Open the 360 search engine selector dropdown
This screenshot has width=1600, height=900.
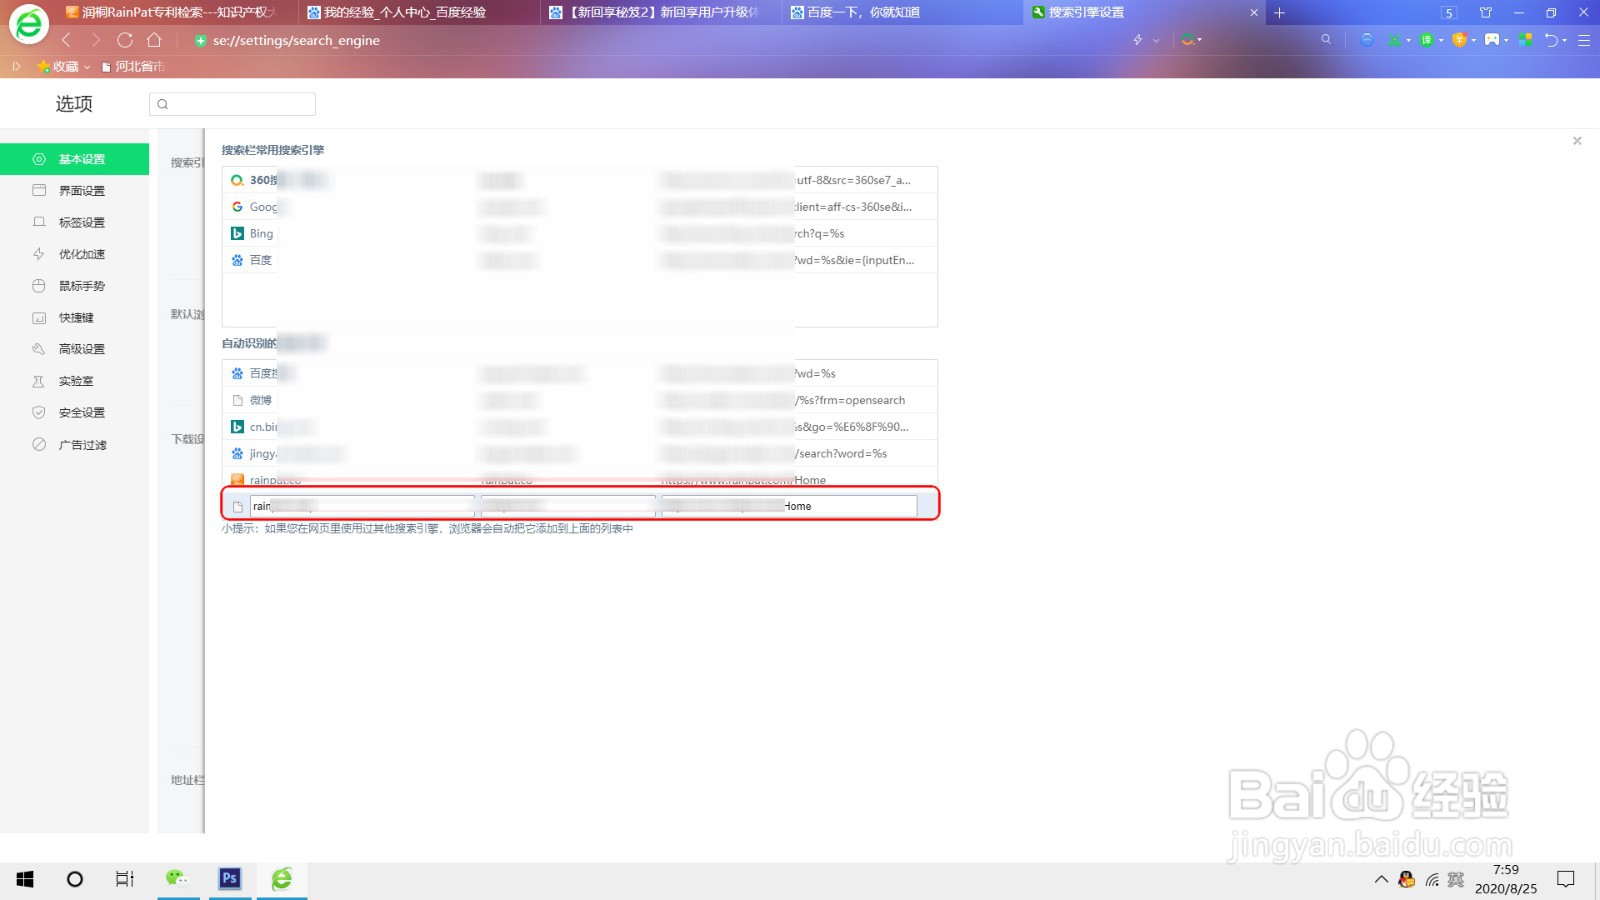[1191, 40]
